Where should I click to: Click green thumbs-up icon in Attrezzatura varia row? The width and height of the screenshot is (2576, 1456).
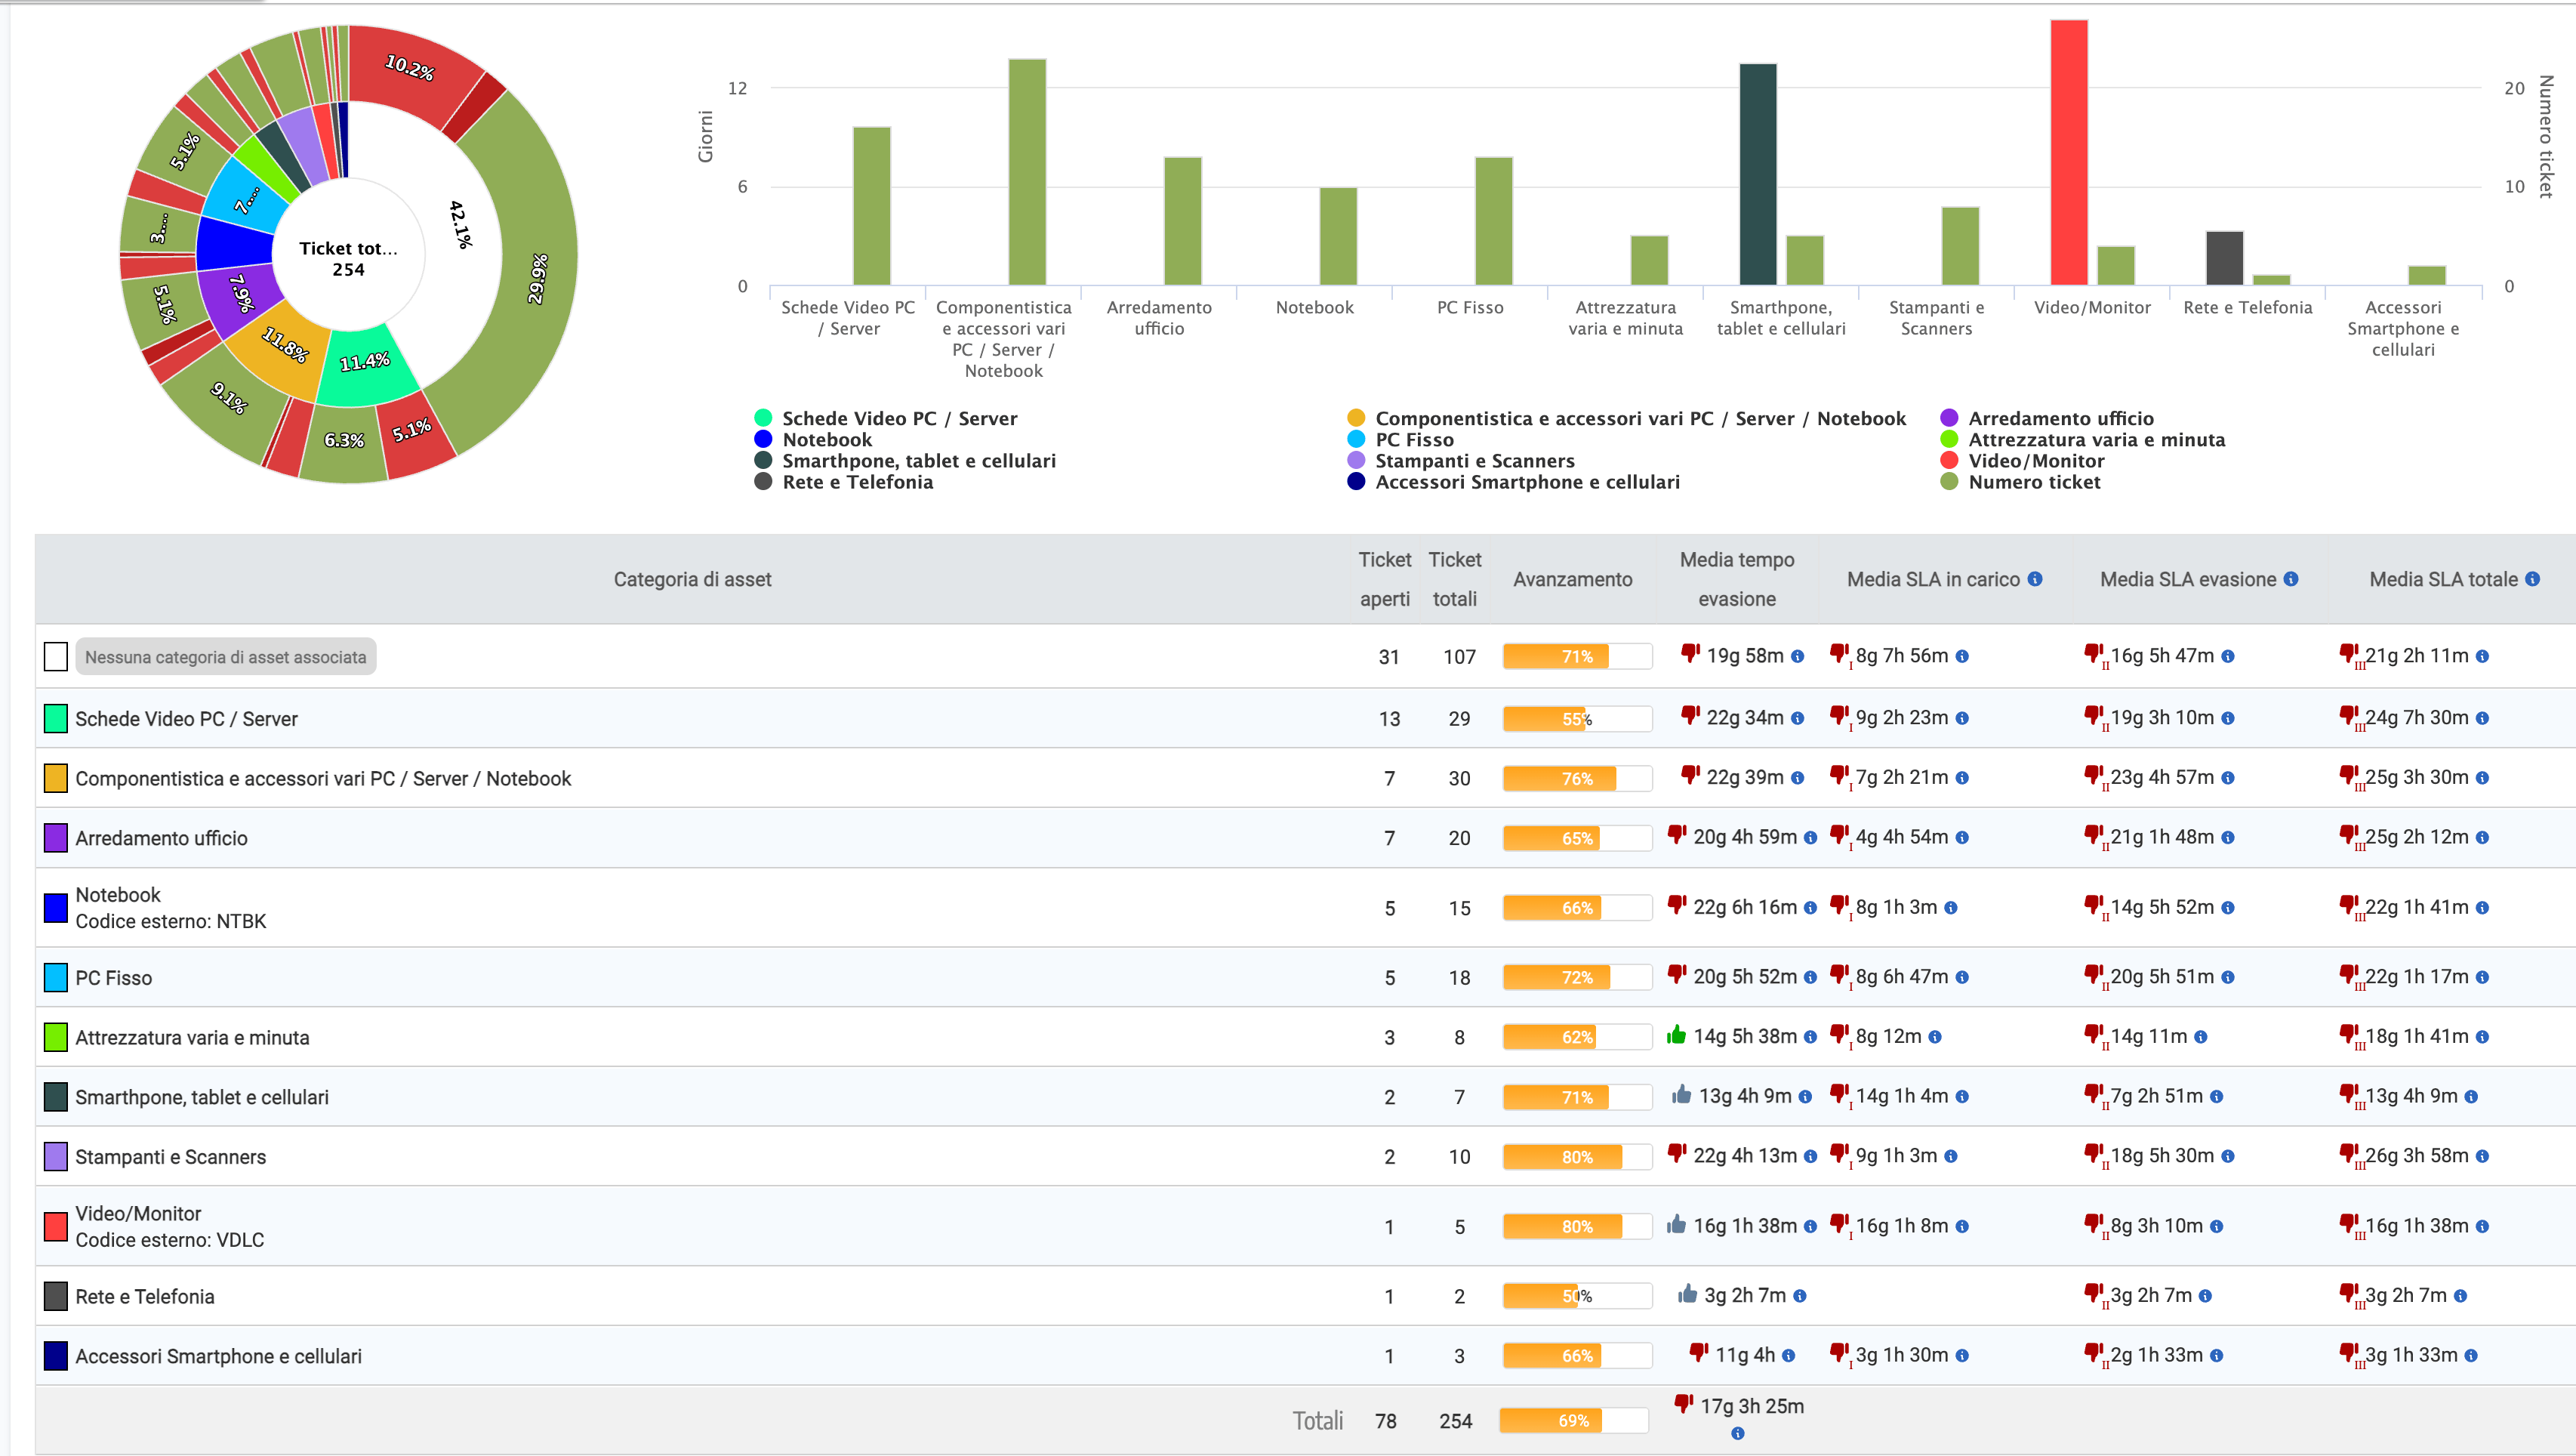click(x=1677, y=1035)
